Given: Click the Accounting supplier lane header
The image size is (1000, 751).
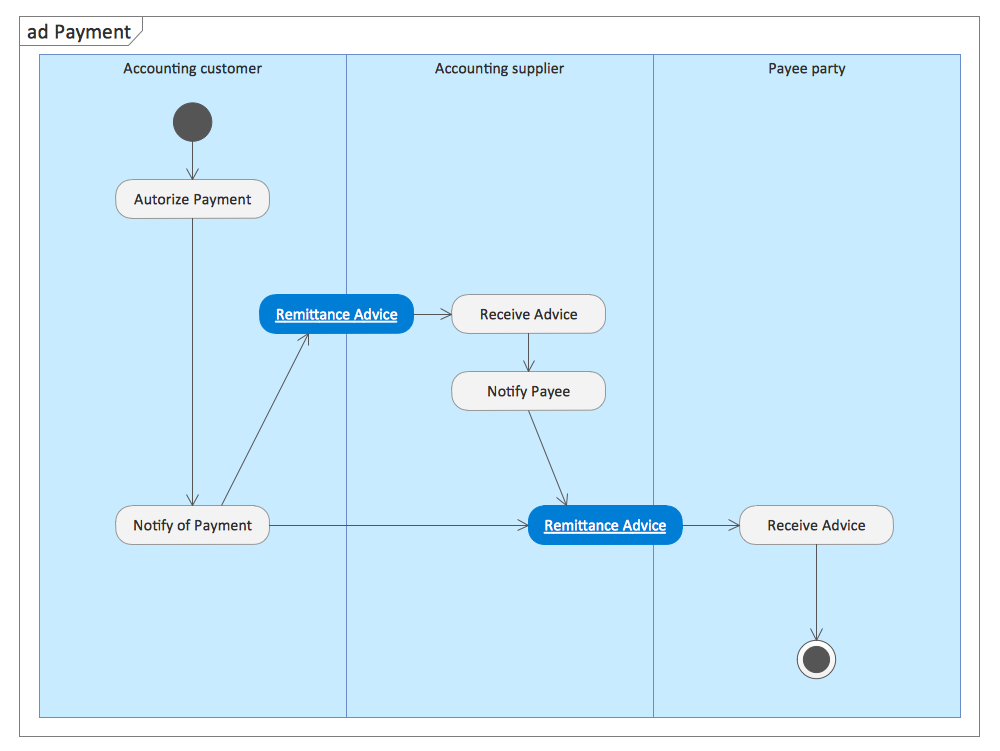Looking at the screenshot, I should (499, 68).
